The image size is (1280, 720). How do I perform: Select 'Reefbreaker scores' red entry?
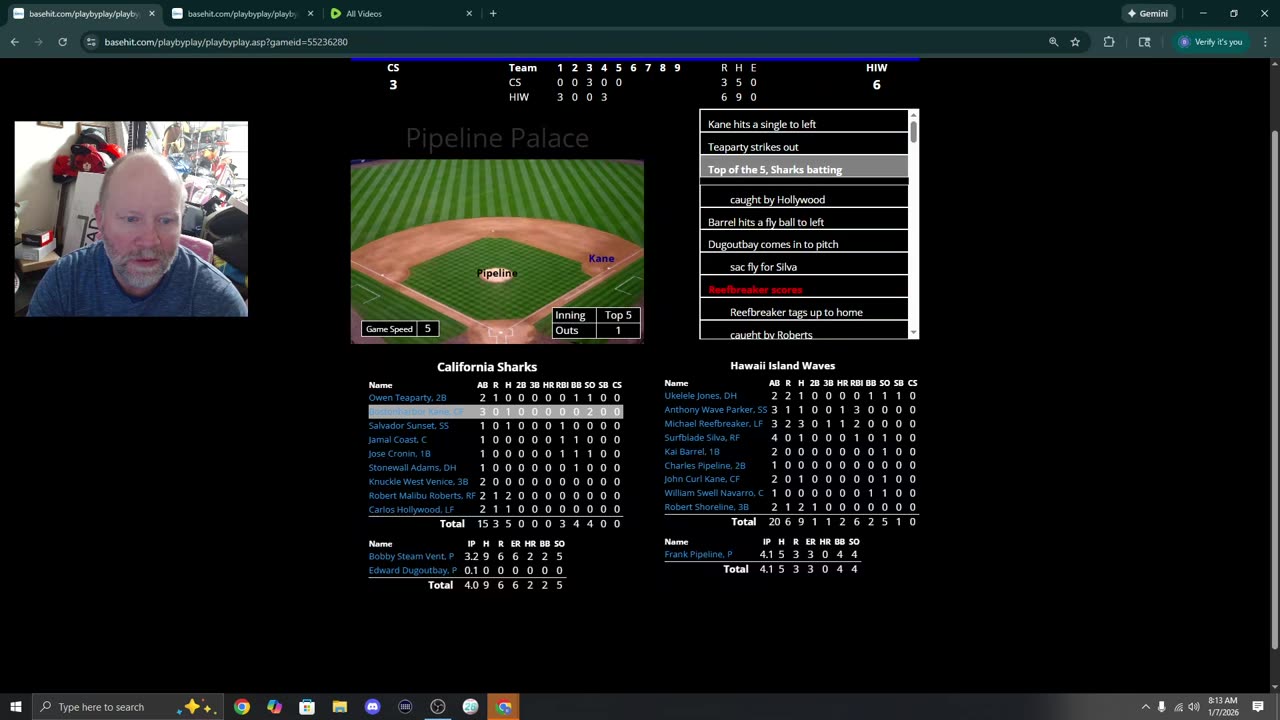[x=804, y=290]
